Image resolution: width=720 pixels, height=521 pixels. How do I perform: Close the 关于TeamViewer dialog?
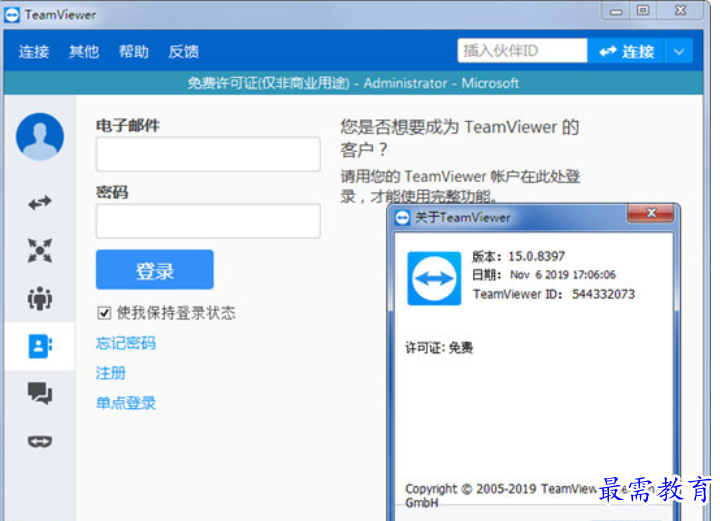click(651, 213)
